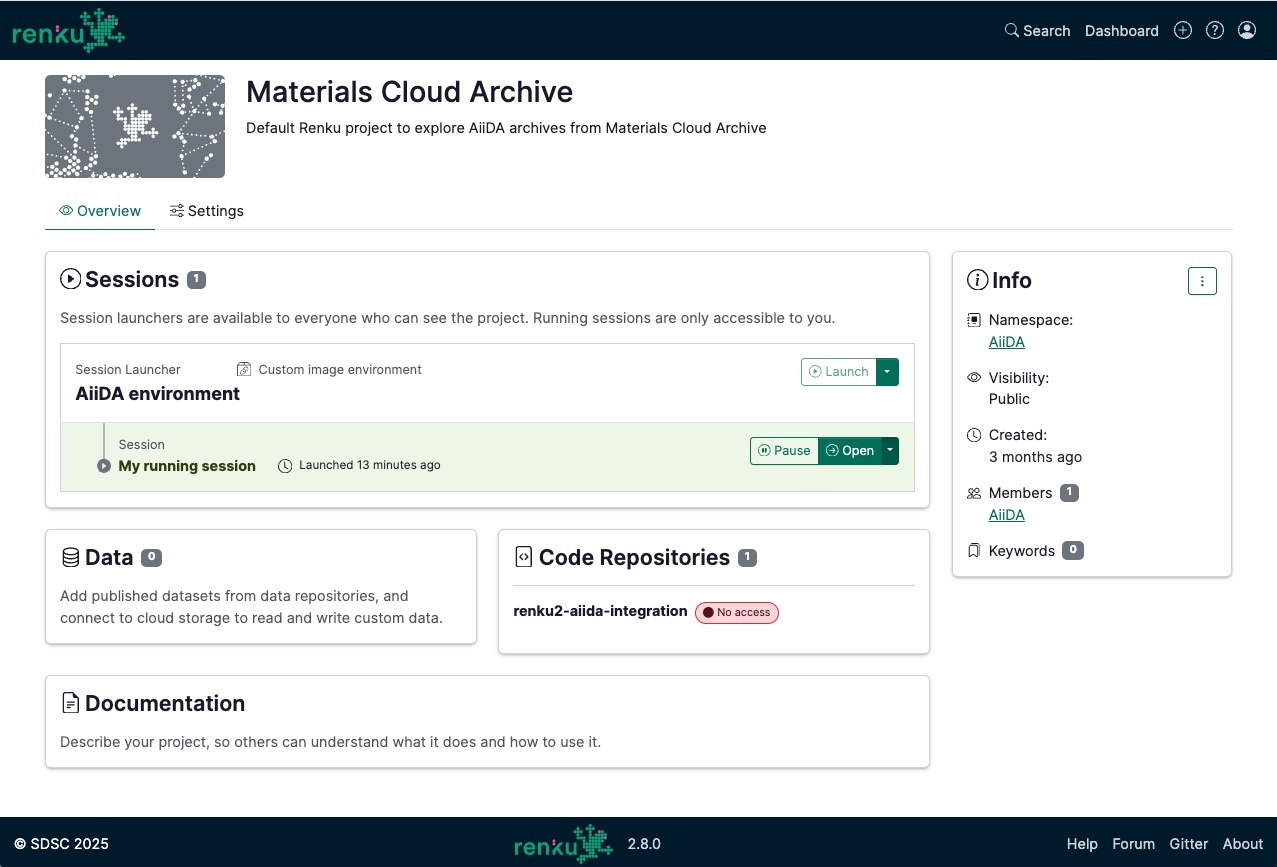Follow the AiiDA namespace link
This screenshot has width=1277, height=867.
1006,342
